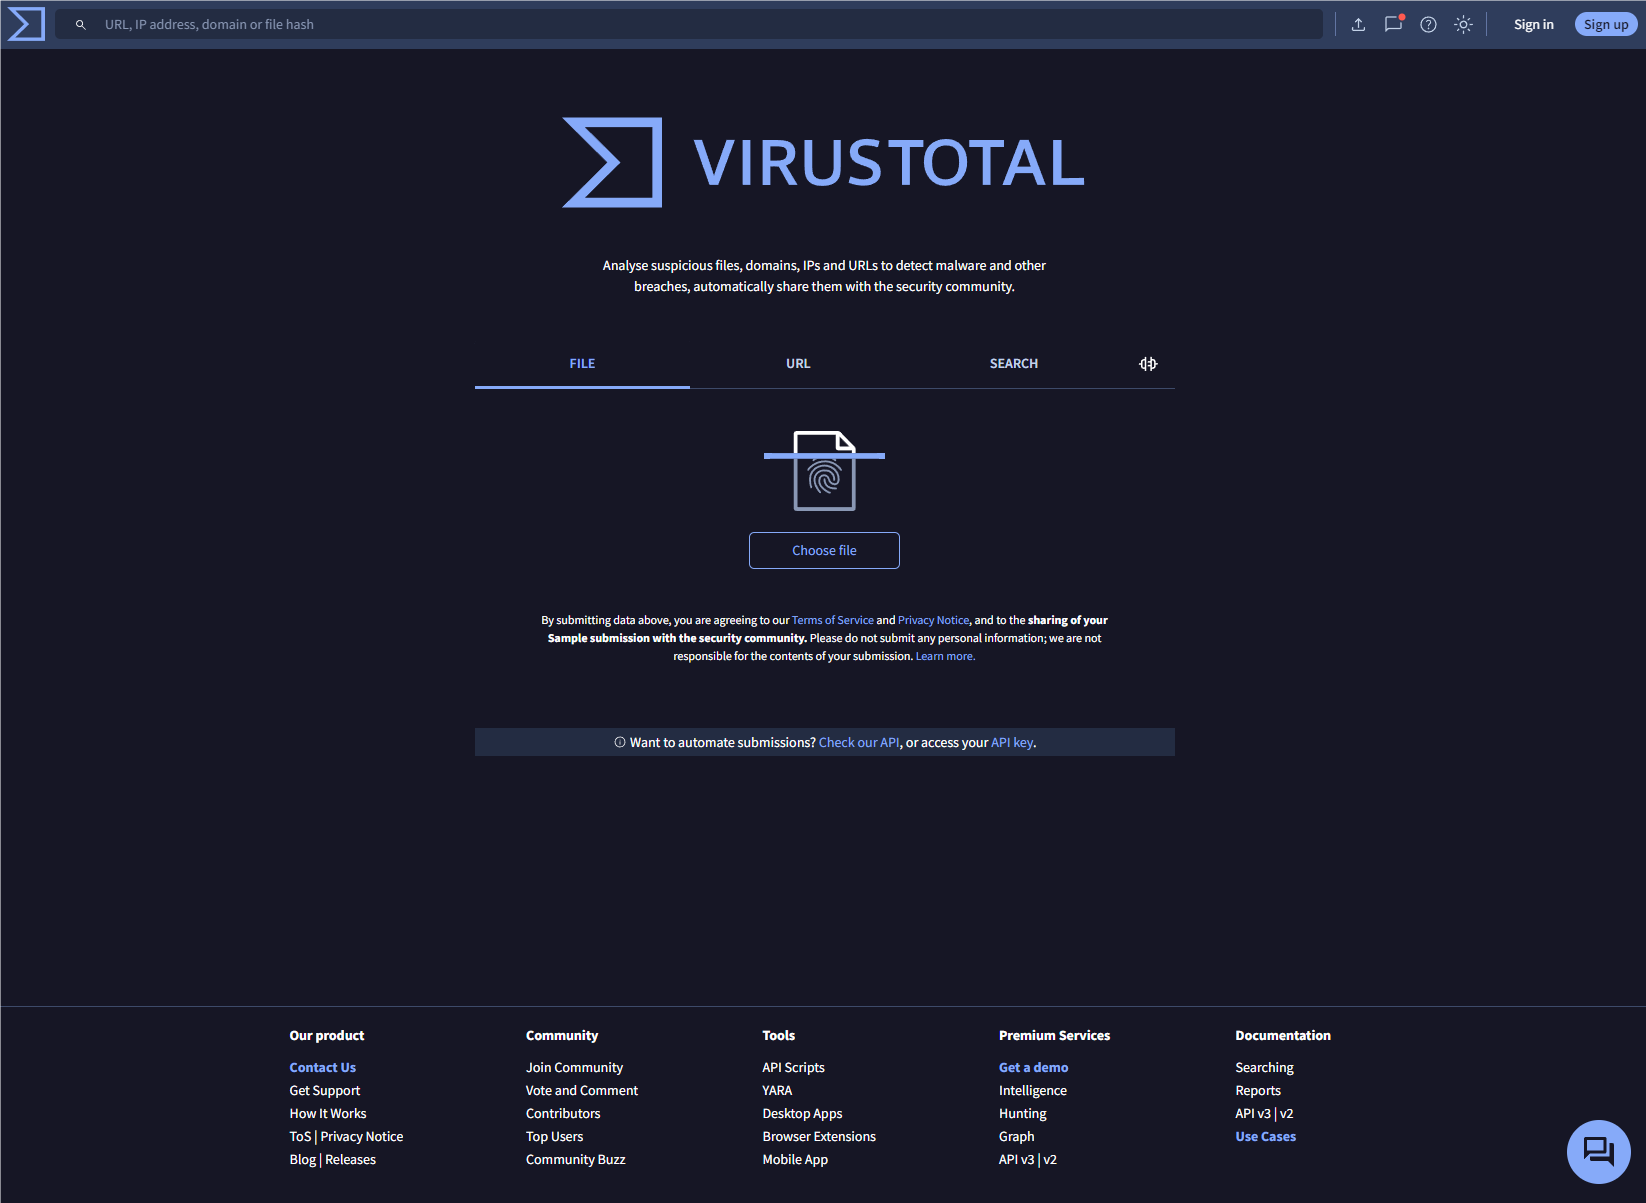Open Reports documentation link

1258,1091
